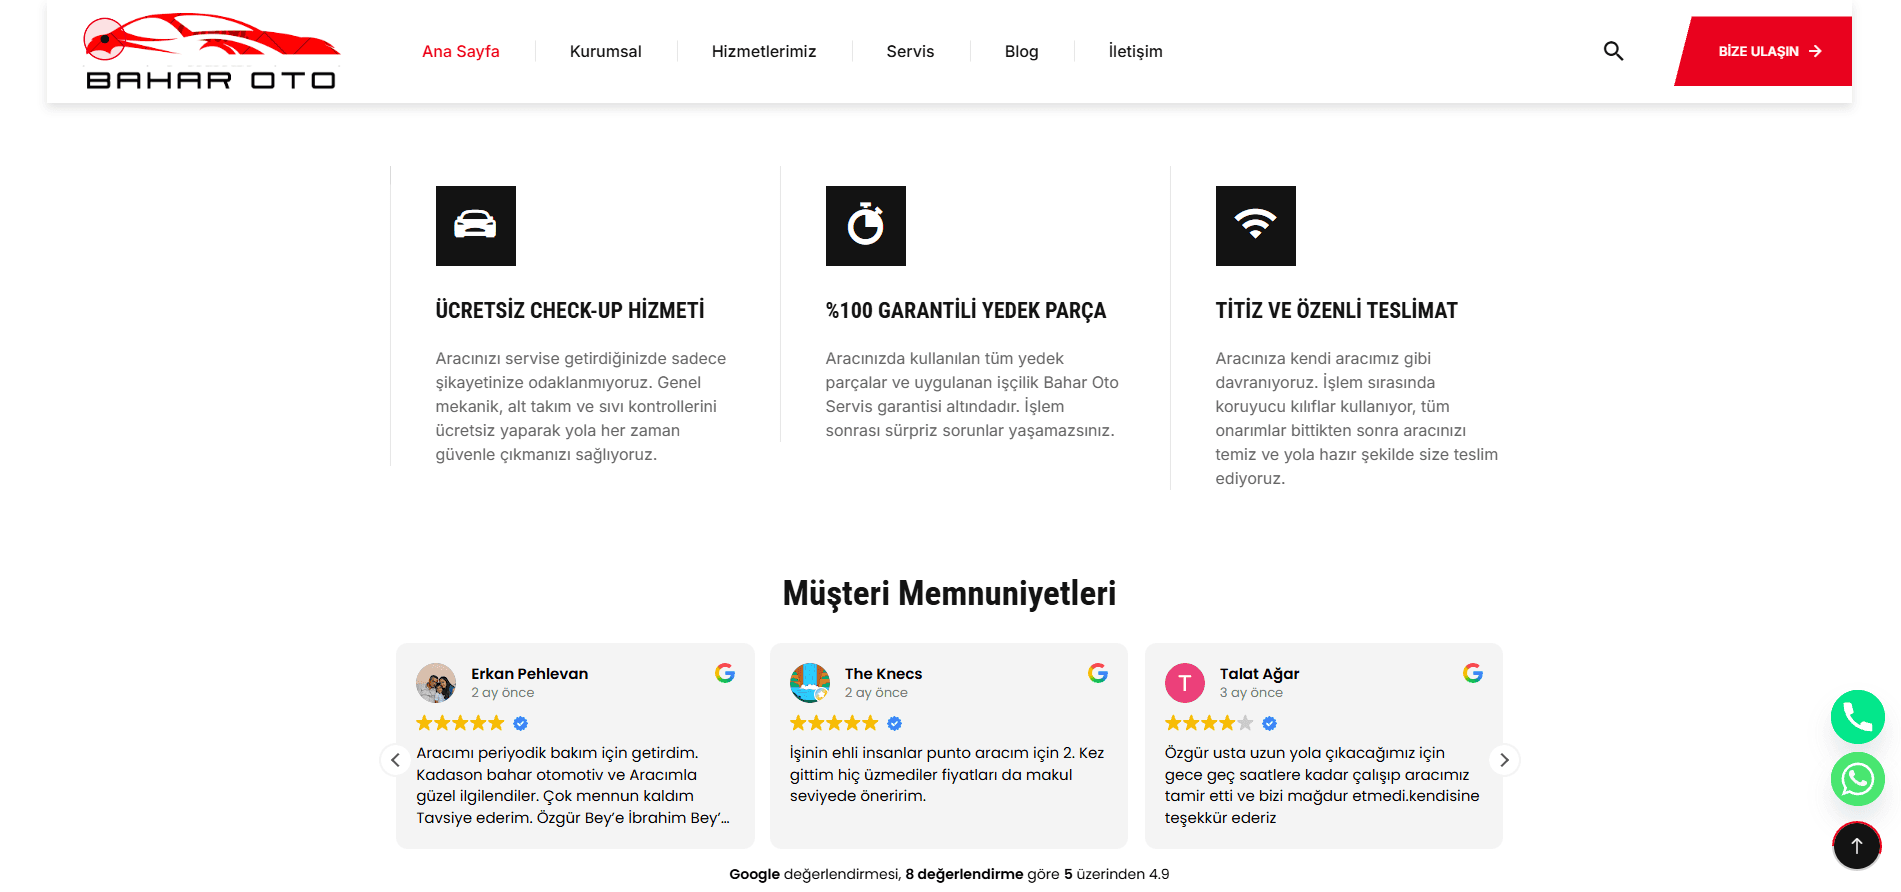Click Erkan Pehlevan's review text about periyodik bakım
Viewport: 1901px width, 892px height.
click(x=573, y=785)
